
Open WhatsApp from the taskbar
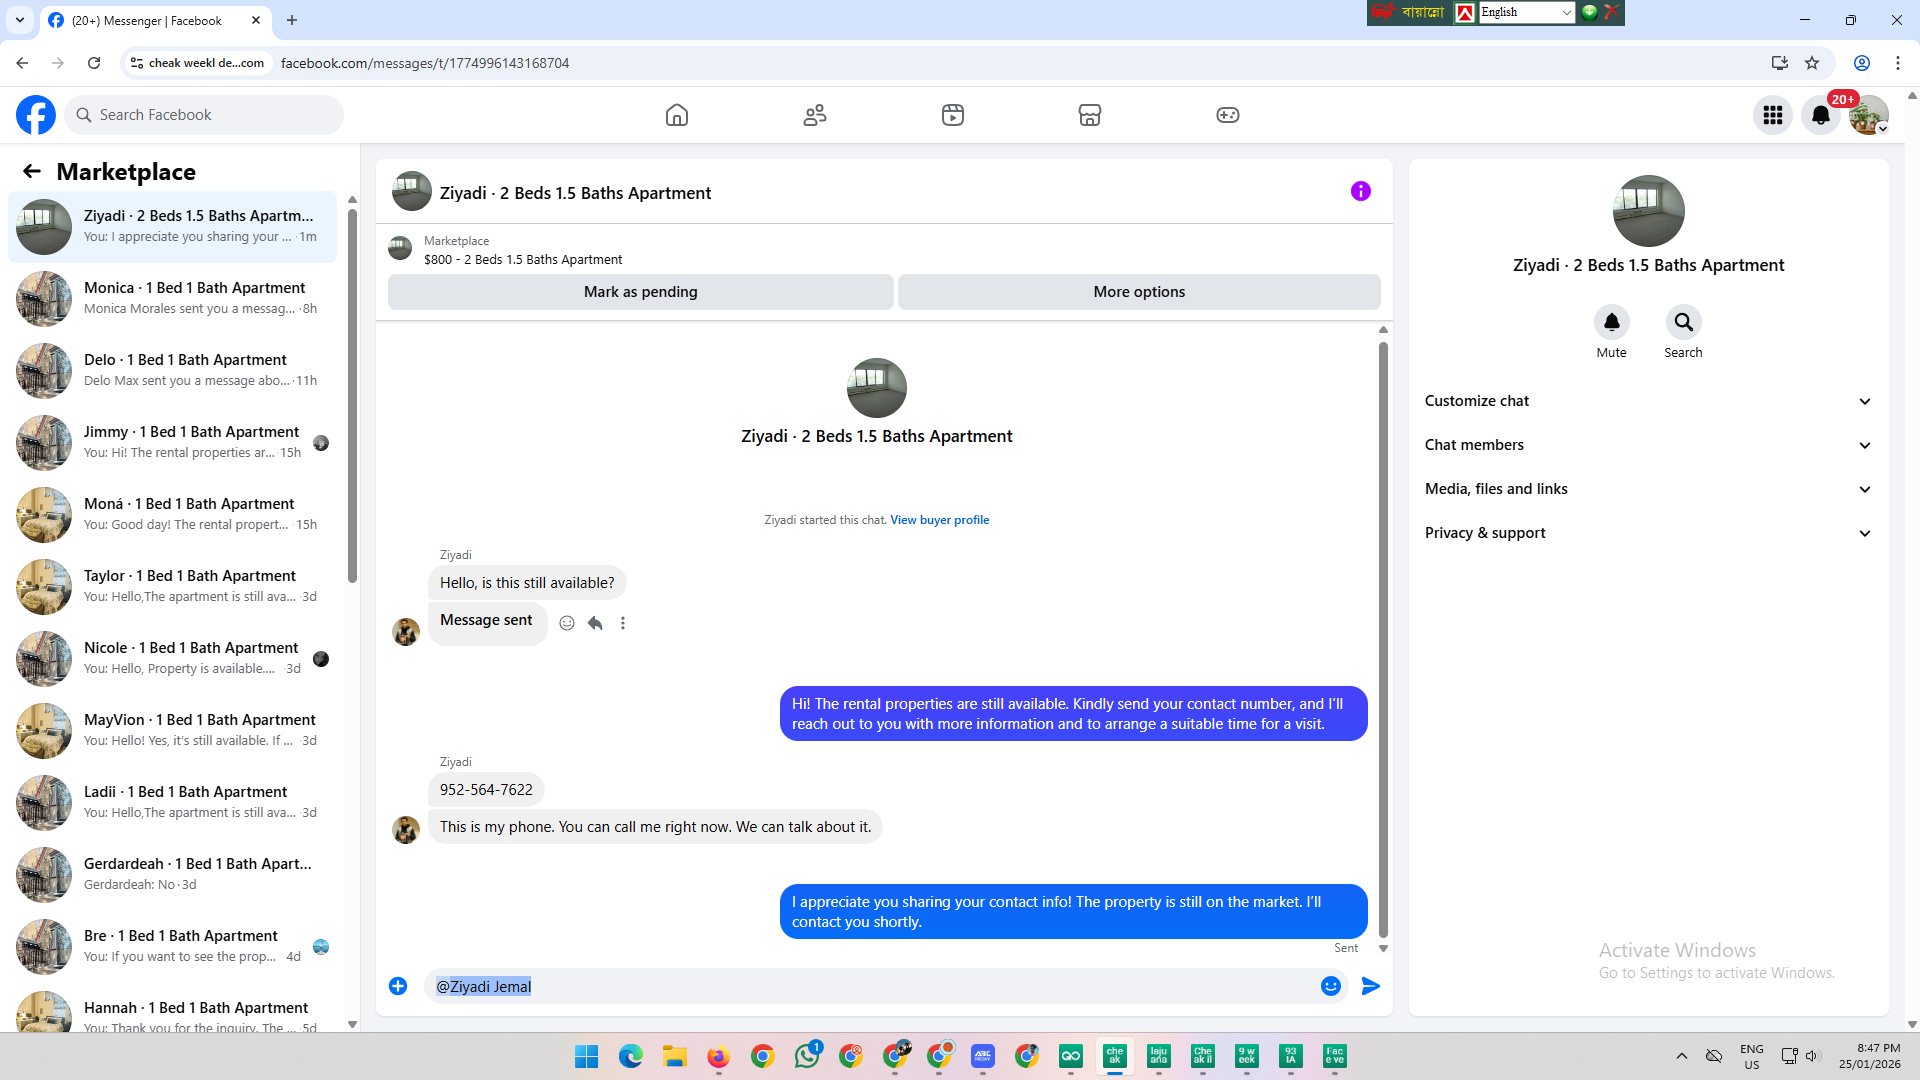click(807, 1056)
